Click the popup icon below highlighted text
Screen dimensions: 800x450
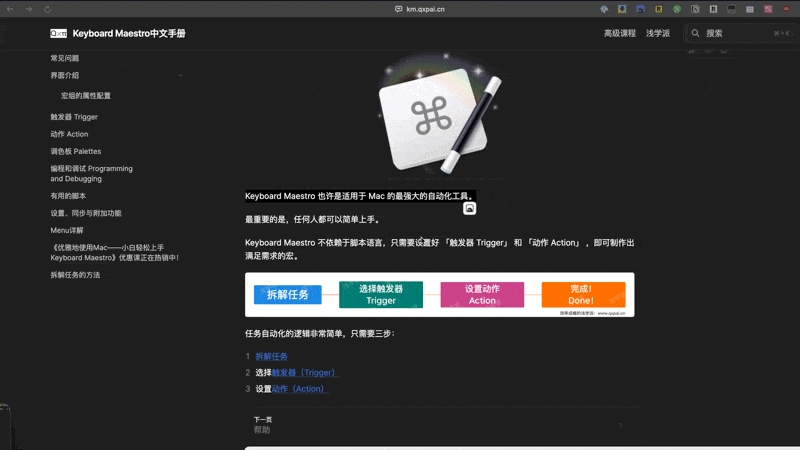pyautogui.click(x=469, y=208)
